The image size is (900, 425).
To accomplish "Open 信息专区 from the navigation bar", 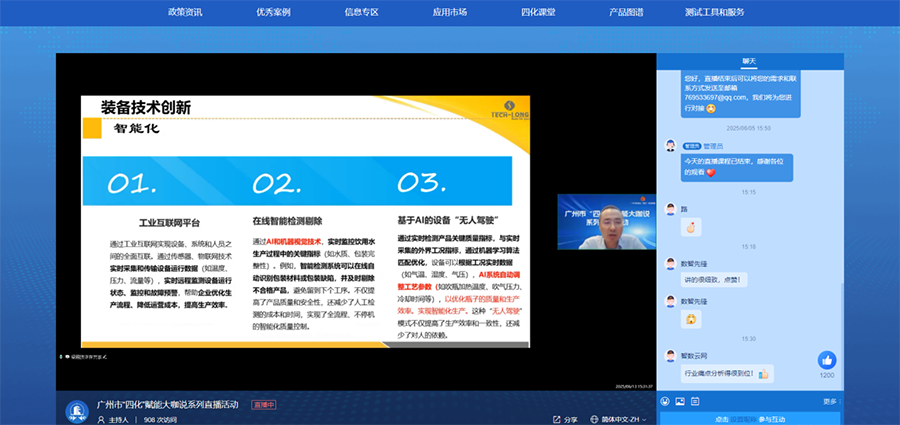I will 361,12.
